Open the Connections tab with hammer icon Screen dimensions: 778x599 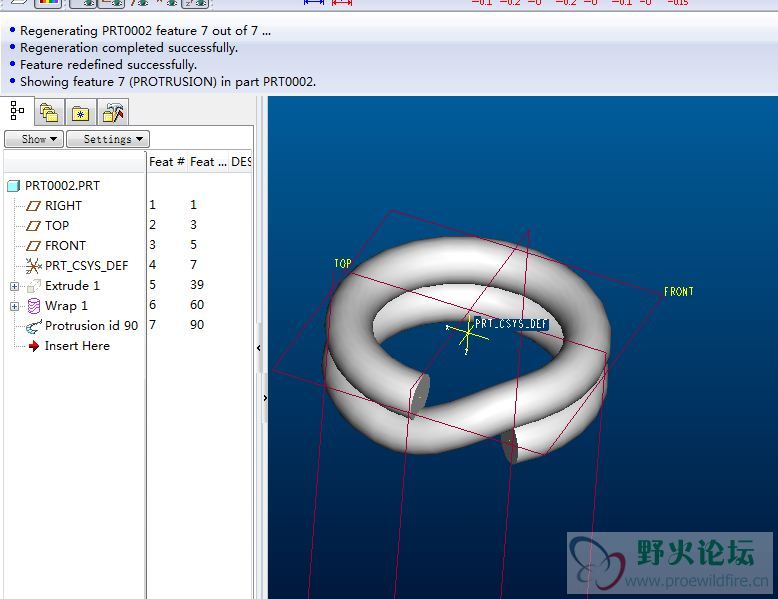coord(113,113)
